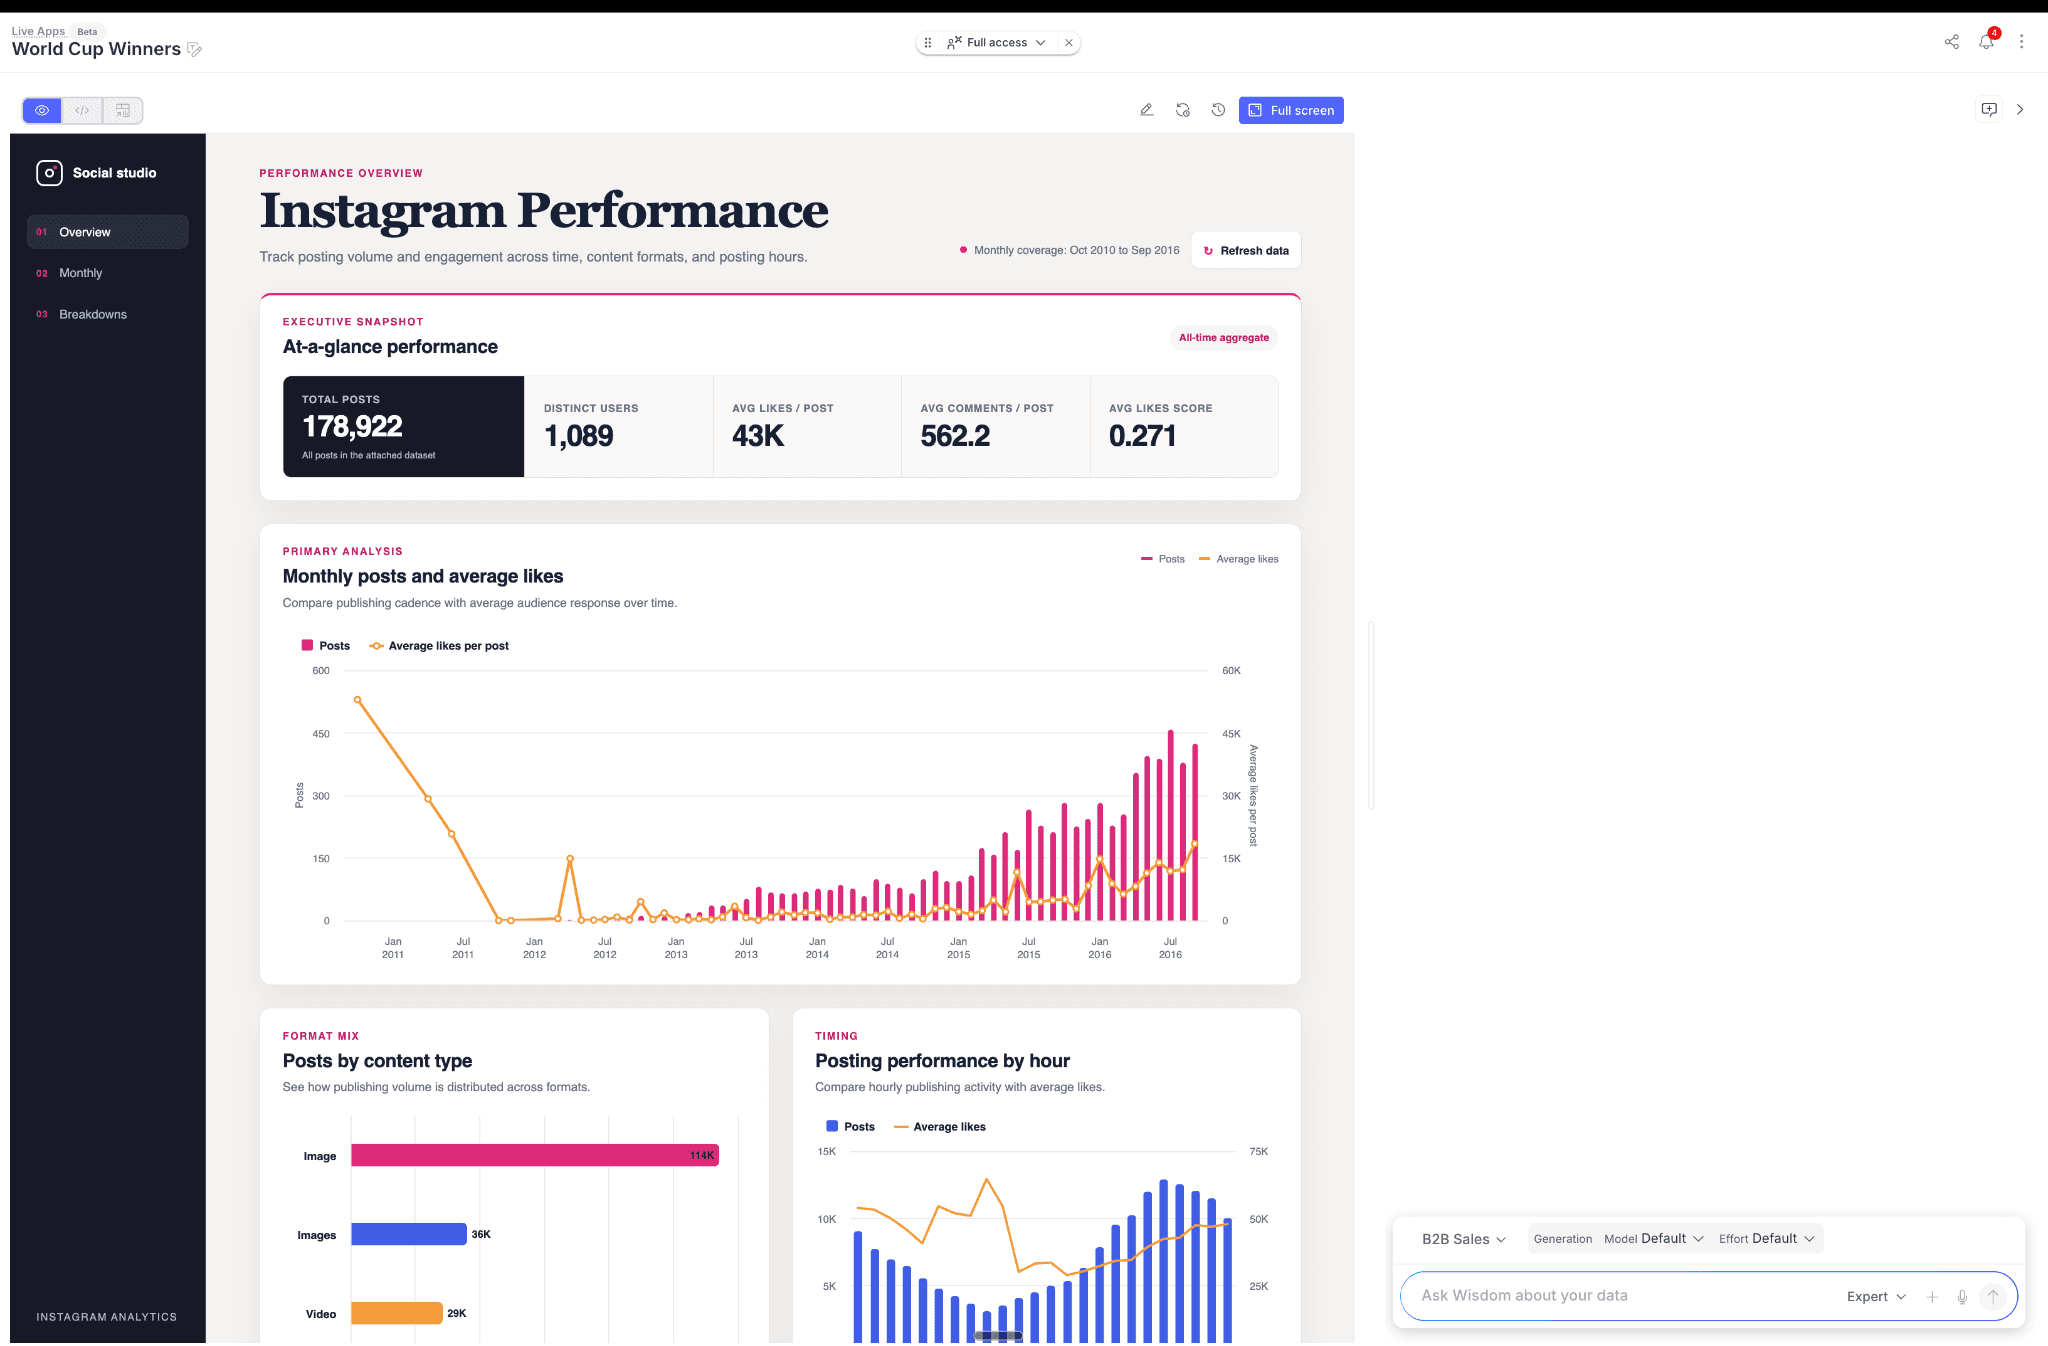Select the Overview sidebar item
Viewport: 2048px width, 1346px height.
(x=108, y=232)
